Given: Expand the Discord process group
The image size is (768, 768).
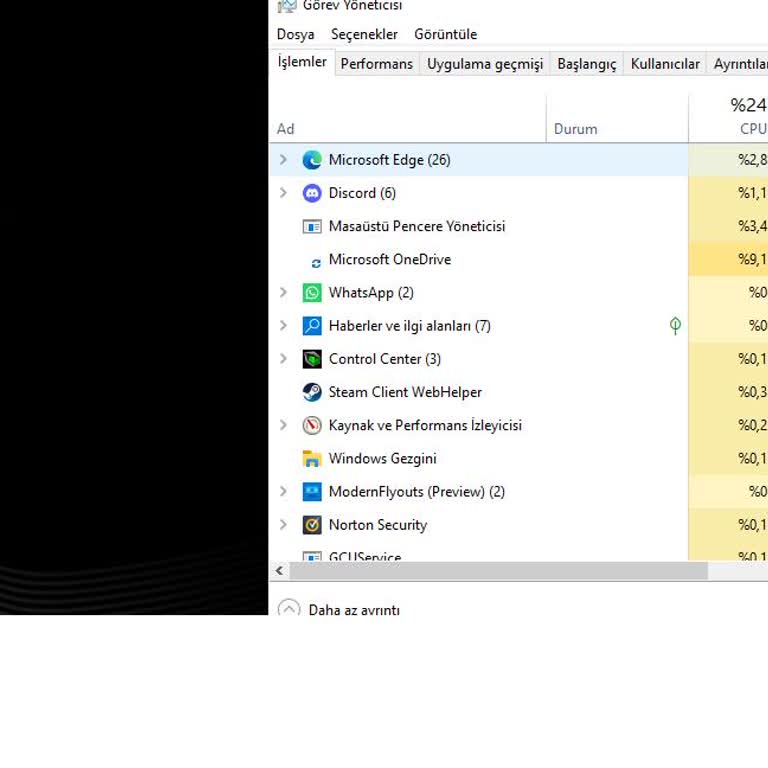Looking at the screenshot, I should click(x=283, y=193).
